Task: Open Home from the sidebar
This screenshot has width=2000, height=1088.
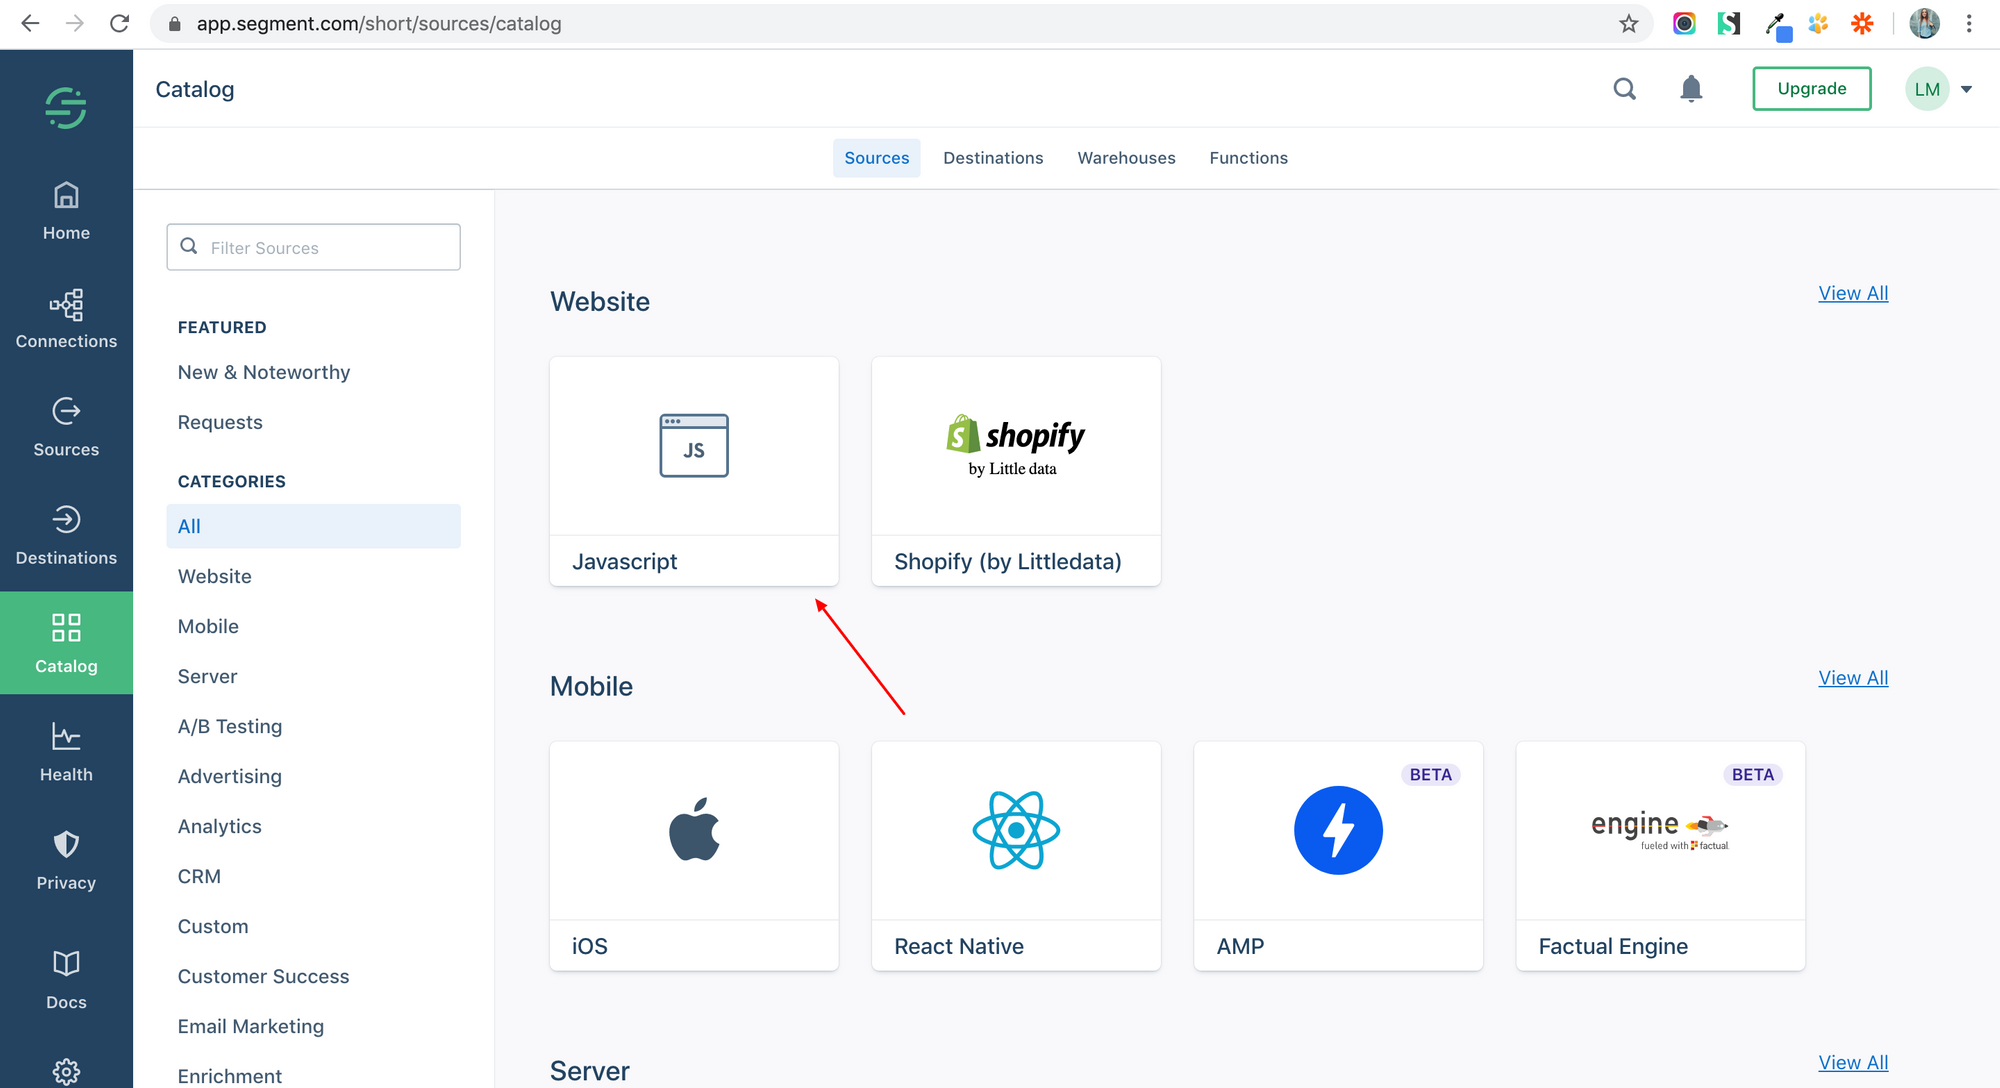Action: [65, 210]
